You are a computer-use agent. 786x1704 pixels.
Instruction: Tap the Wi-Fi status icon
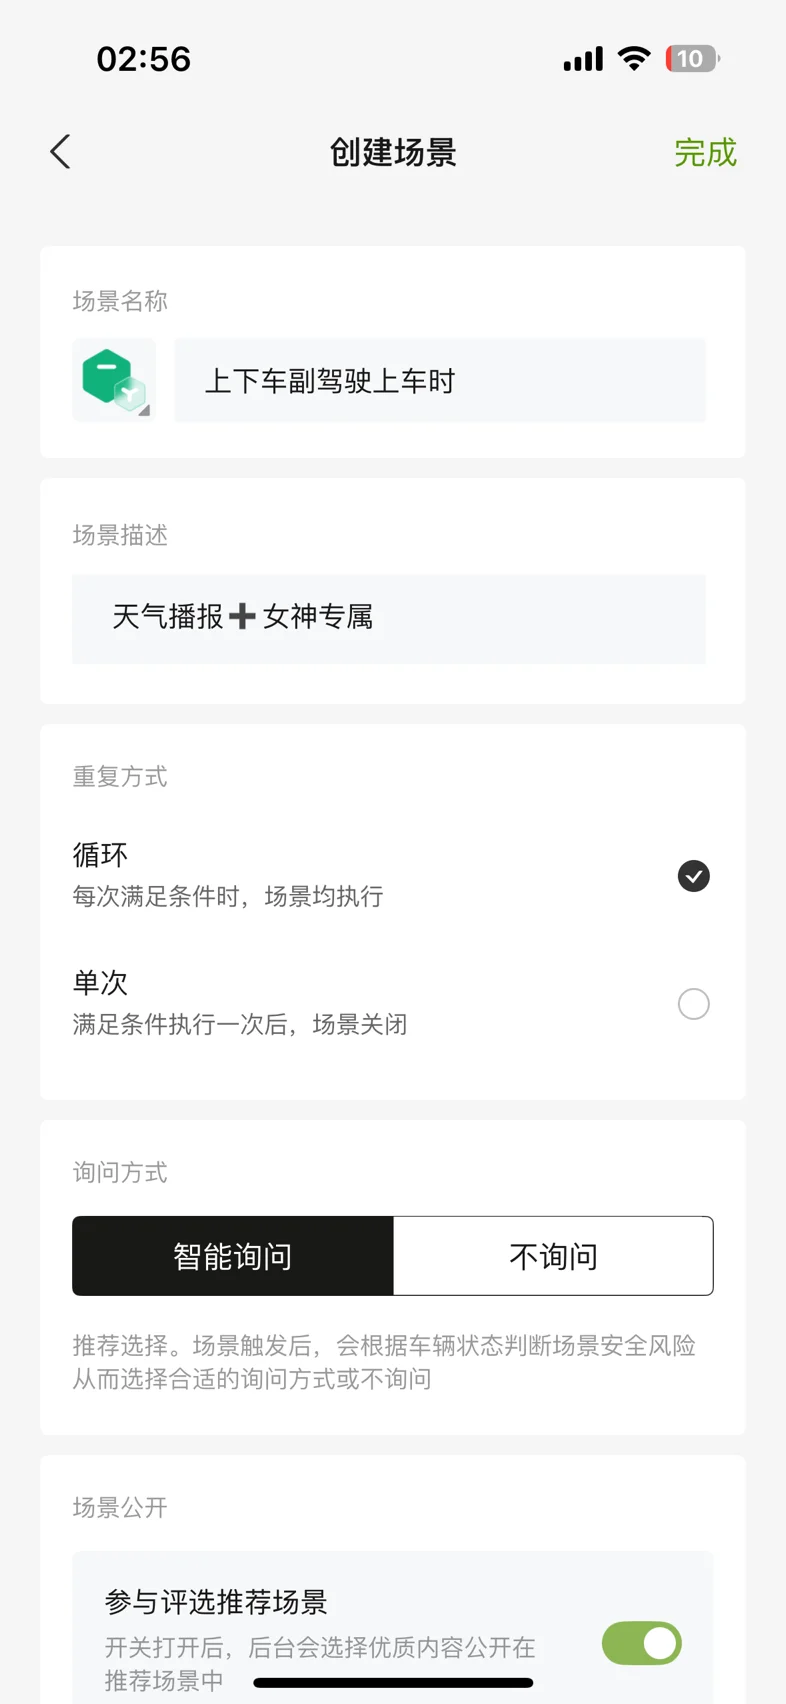click(x=634, y=58)
